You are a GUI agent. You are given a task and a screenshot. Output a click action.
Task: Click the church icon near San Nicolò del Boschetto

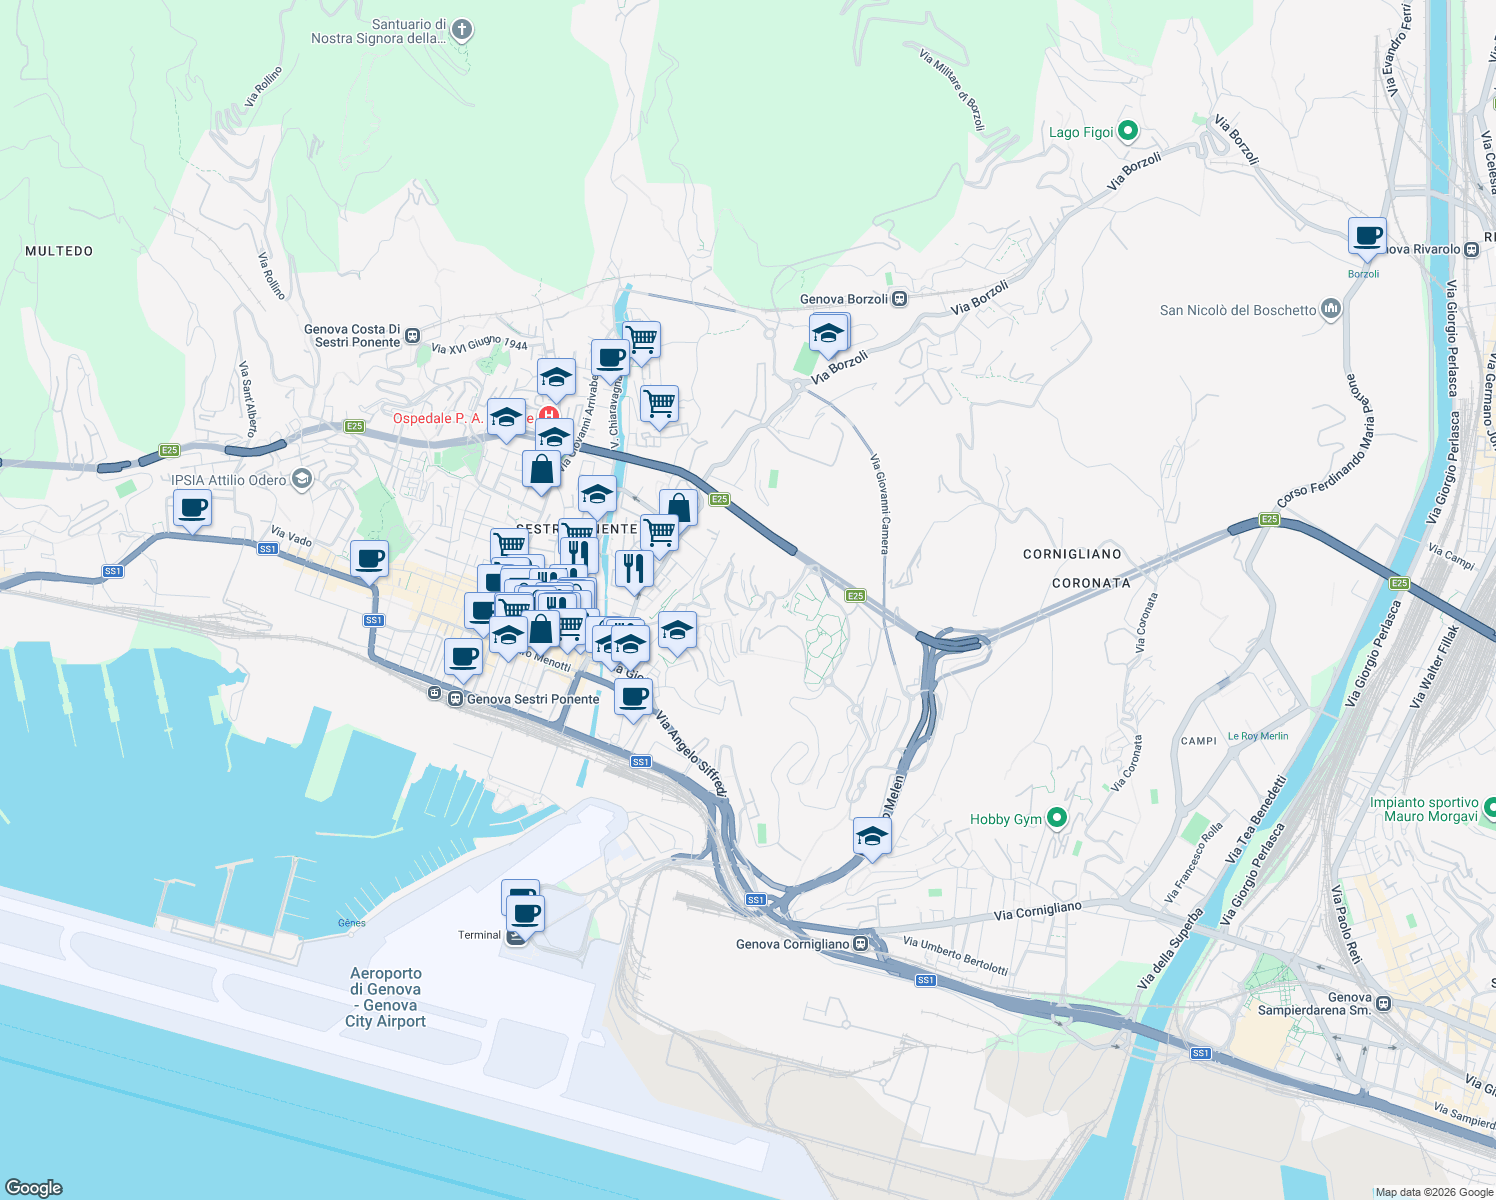coord(1329,309)
